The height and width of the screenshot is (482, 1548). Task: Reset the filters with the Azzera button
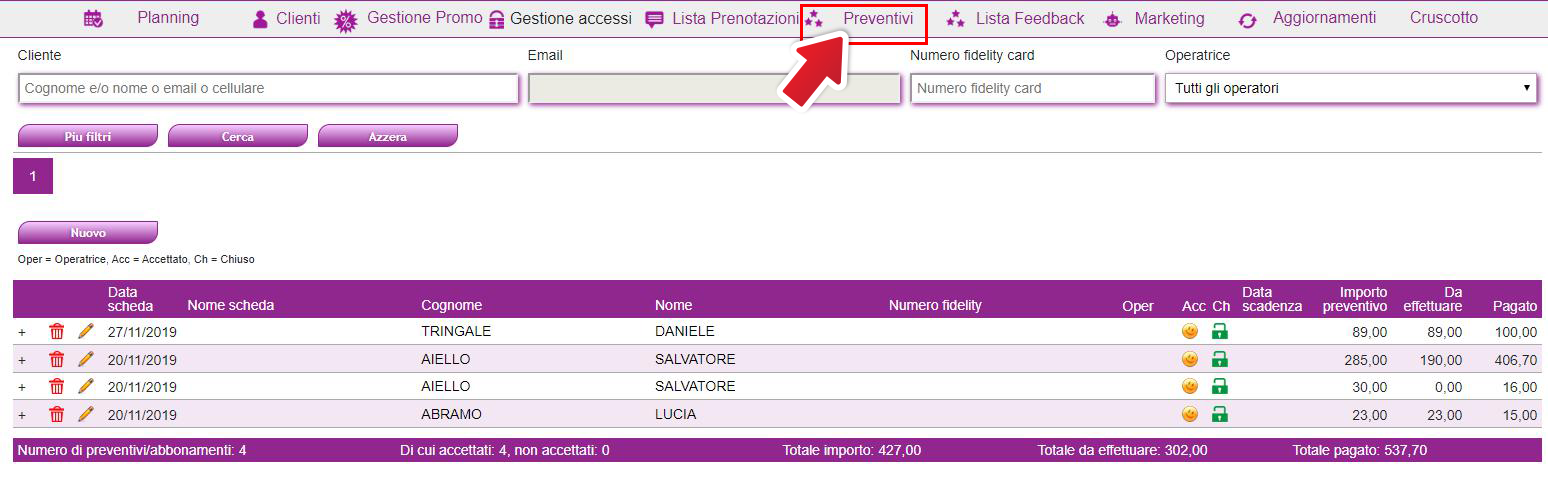pyautogui.click(x=388, y=136)
